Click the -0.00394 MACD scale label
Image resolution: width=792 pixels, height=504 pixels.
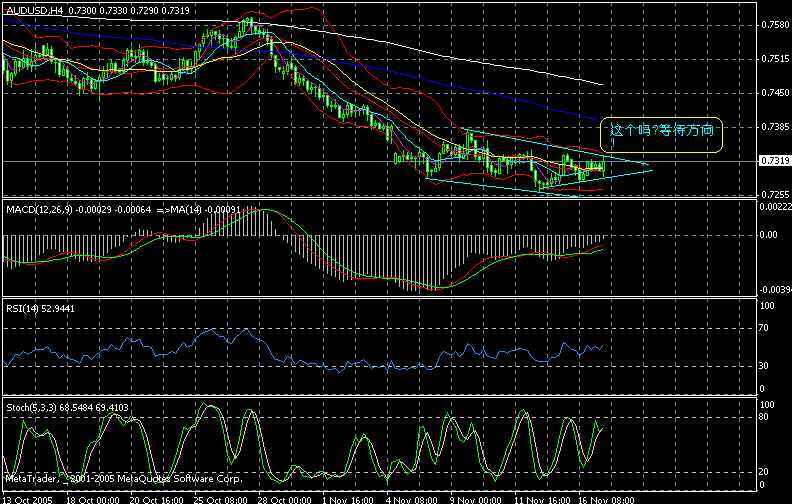click(775, 289)
